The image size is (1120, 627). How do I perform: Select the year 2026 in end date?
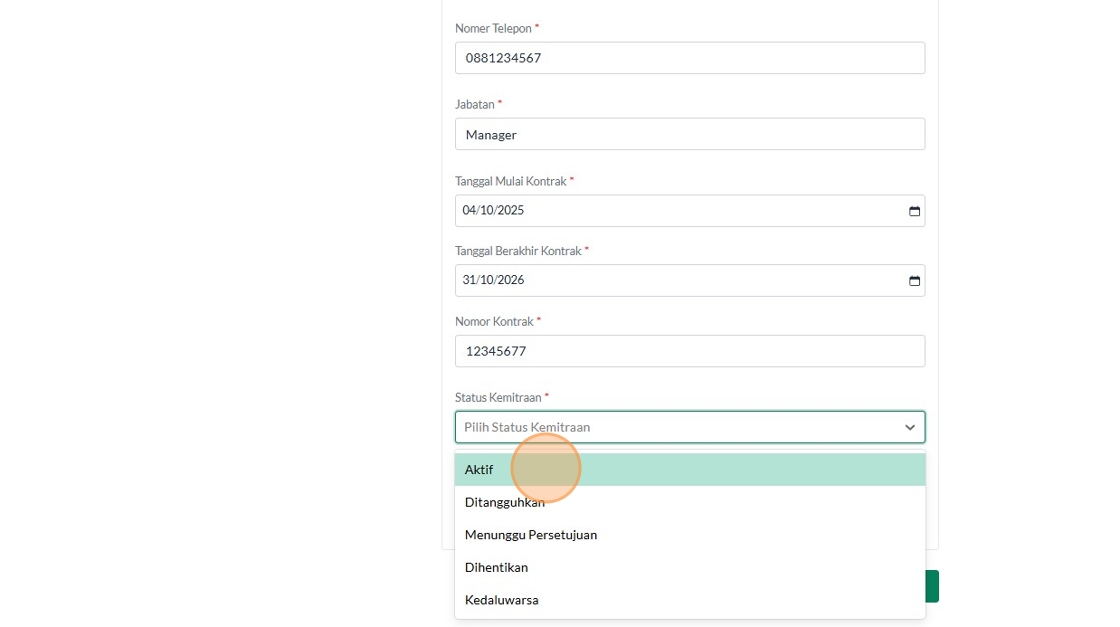coord(510,281)
